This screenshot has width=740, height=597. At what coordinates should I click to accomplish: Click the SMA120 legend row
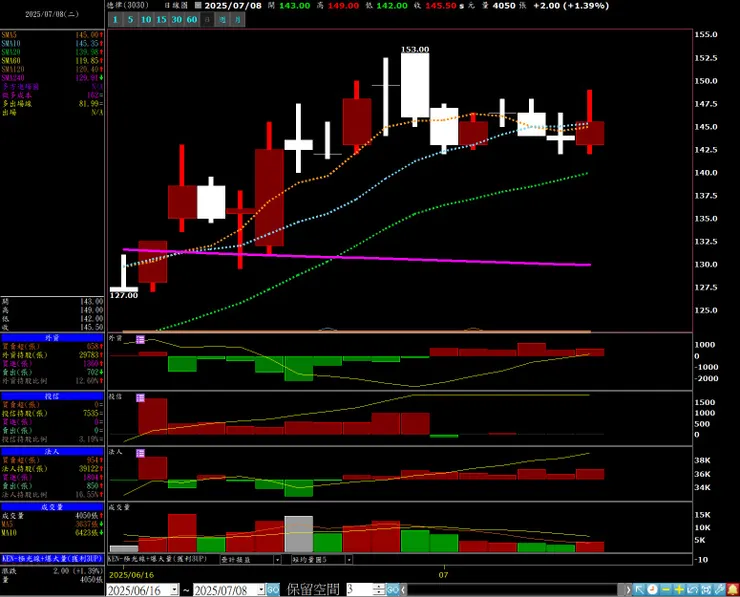pyautogui.click(x=52, y=69)
